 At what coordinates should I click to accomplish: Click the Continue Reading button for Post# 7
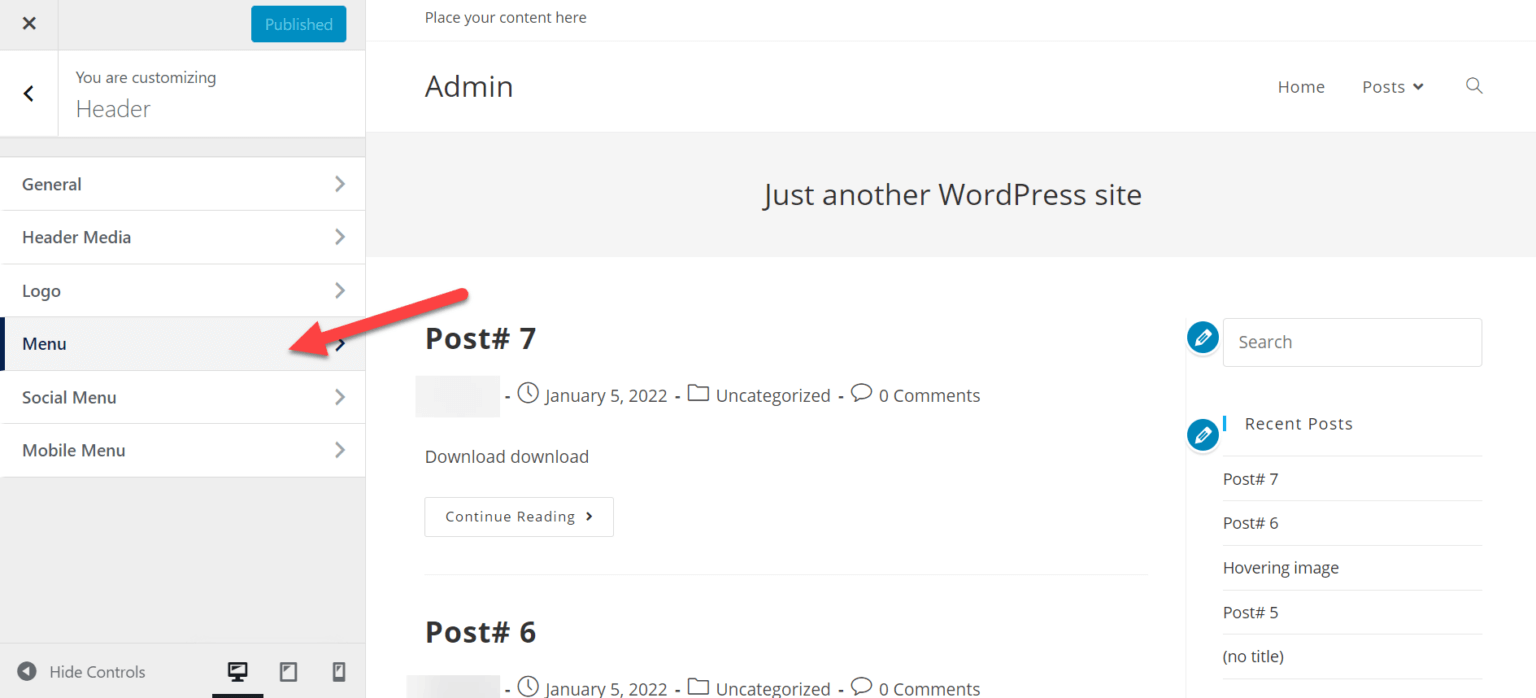(x=518, y=516)
